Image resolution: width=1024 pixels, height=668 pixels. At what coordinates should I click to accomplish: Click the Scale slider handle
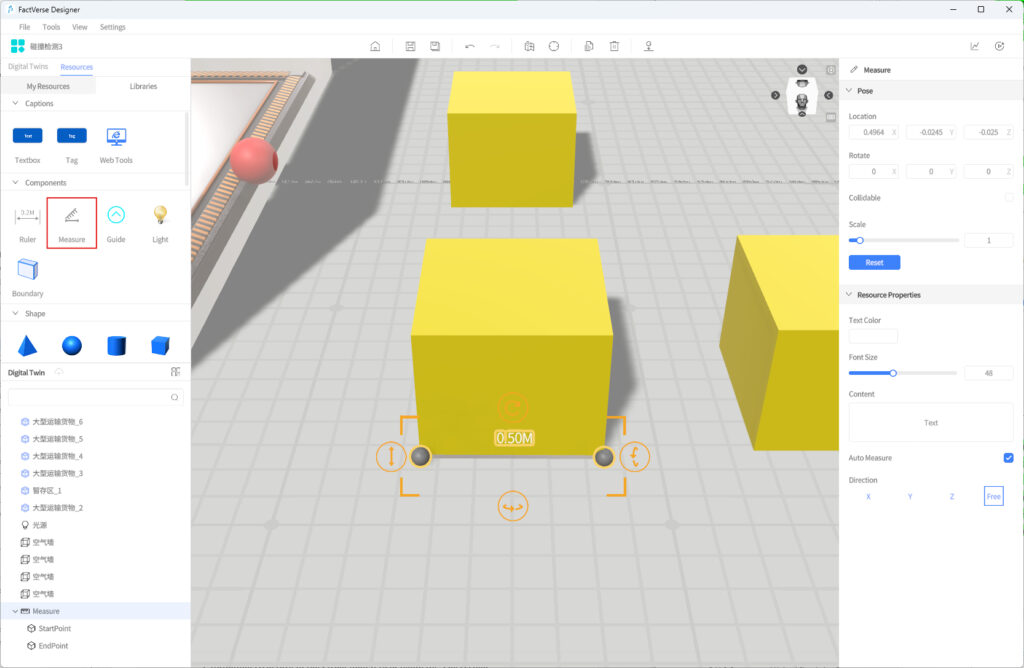click(x=860, y=240)
